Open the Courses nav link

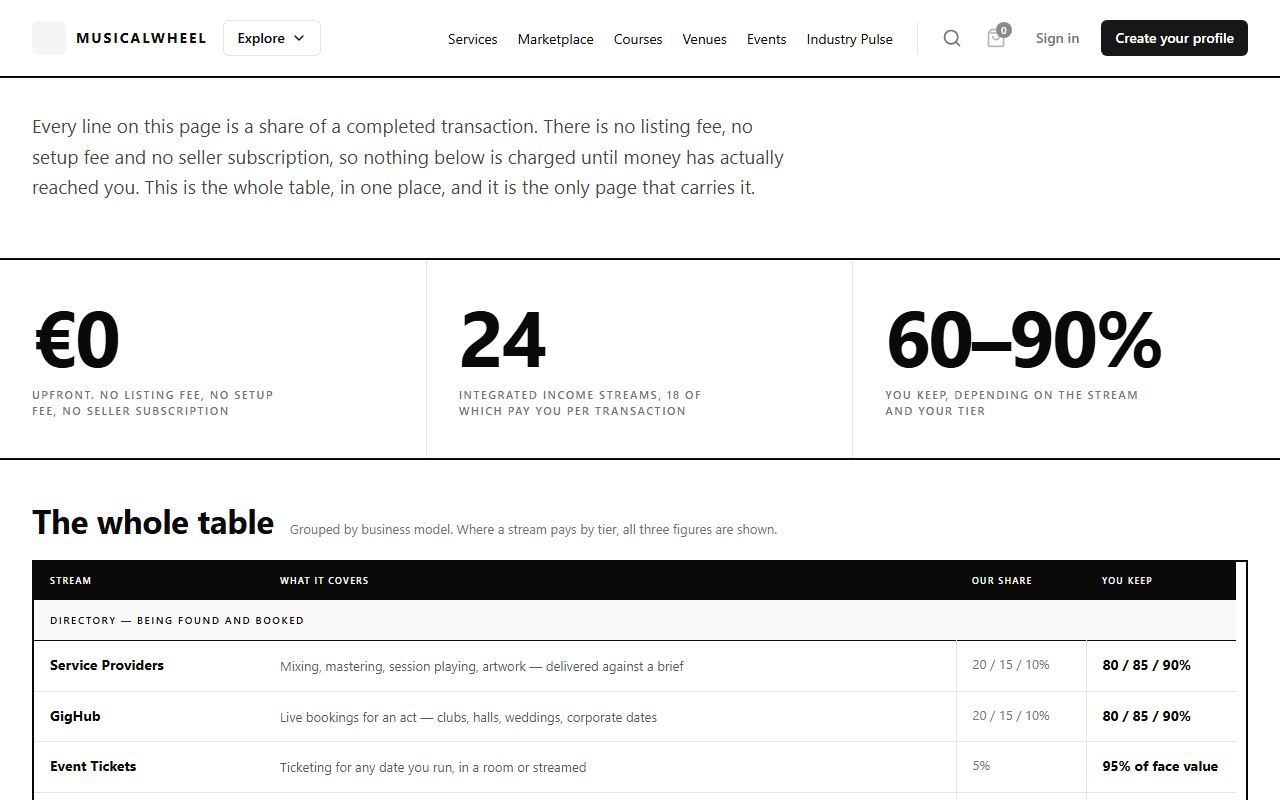click(638, 39)
